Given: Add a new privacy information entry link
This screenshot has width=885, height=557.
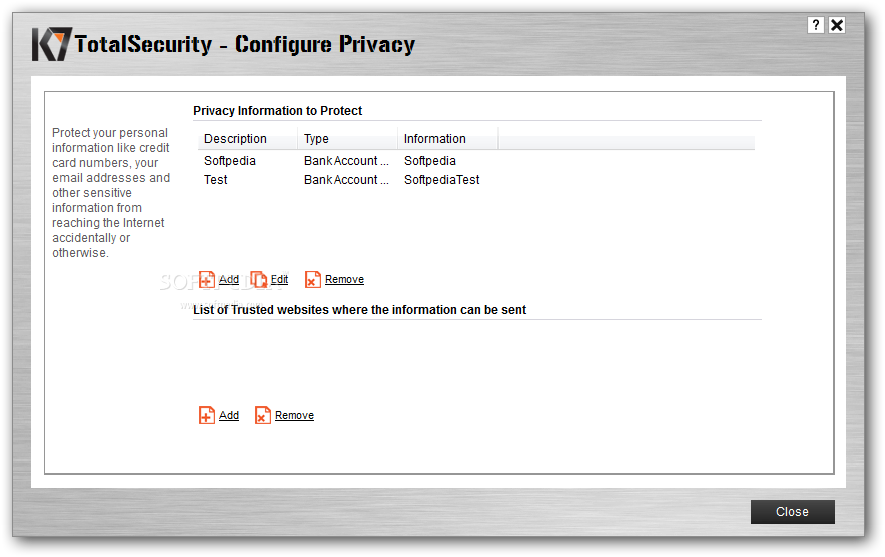Looking at the screenshot, I should pos(229,279).
